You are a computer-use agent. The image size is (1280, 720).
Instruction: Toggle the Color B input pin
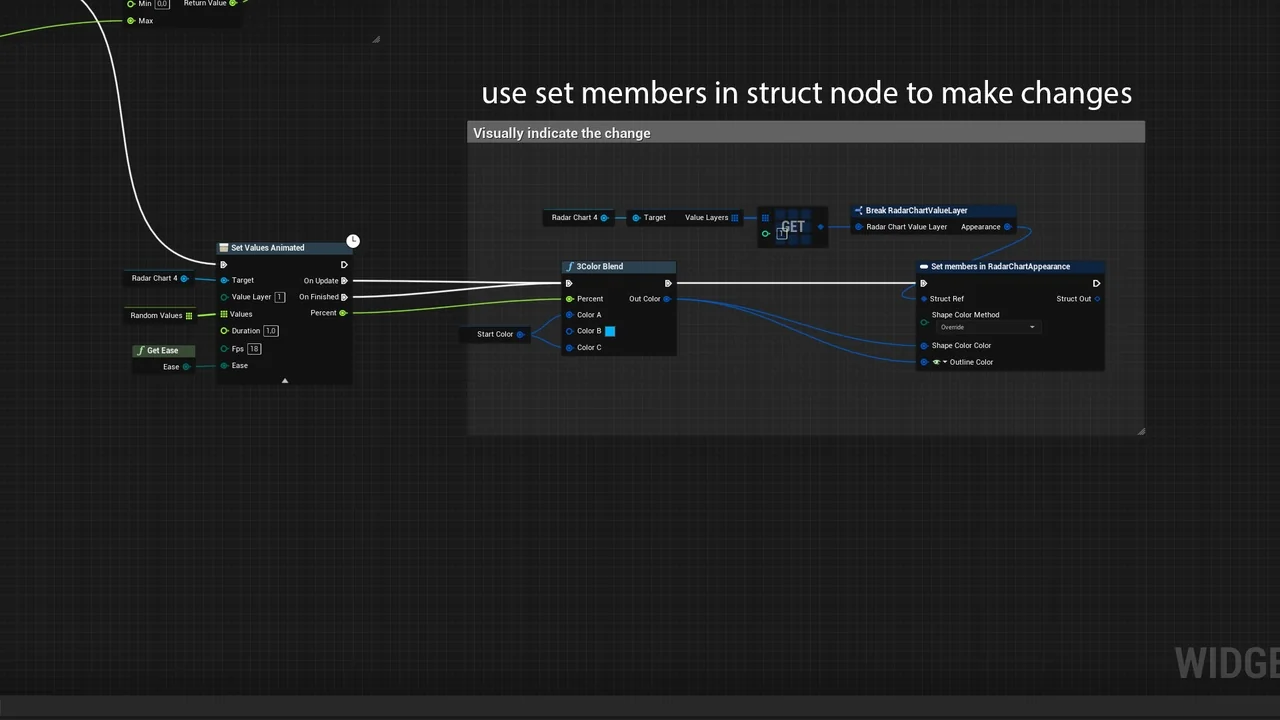[x=570, y=331]
